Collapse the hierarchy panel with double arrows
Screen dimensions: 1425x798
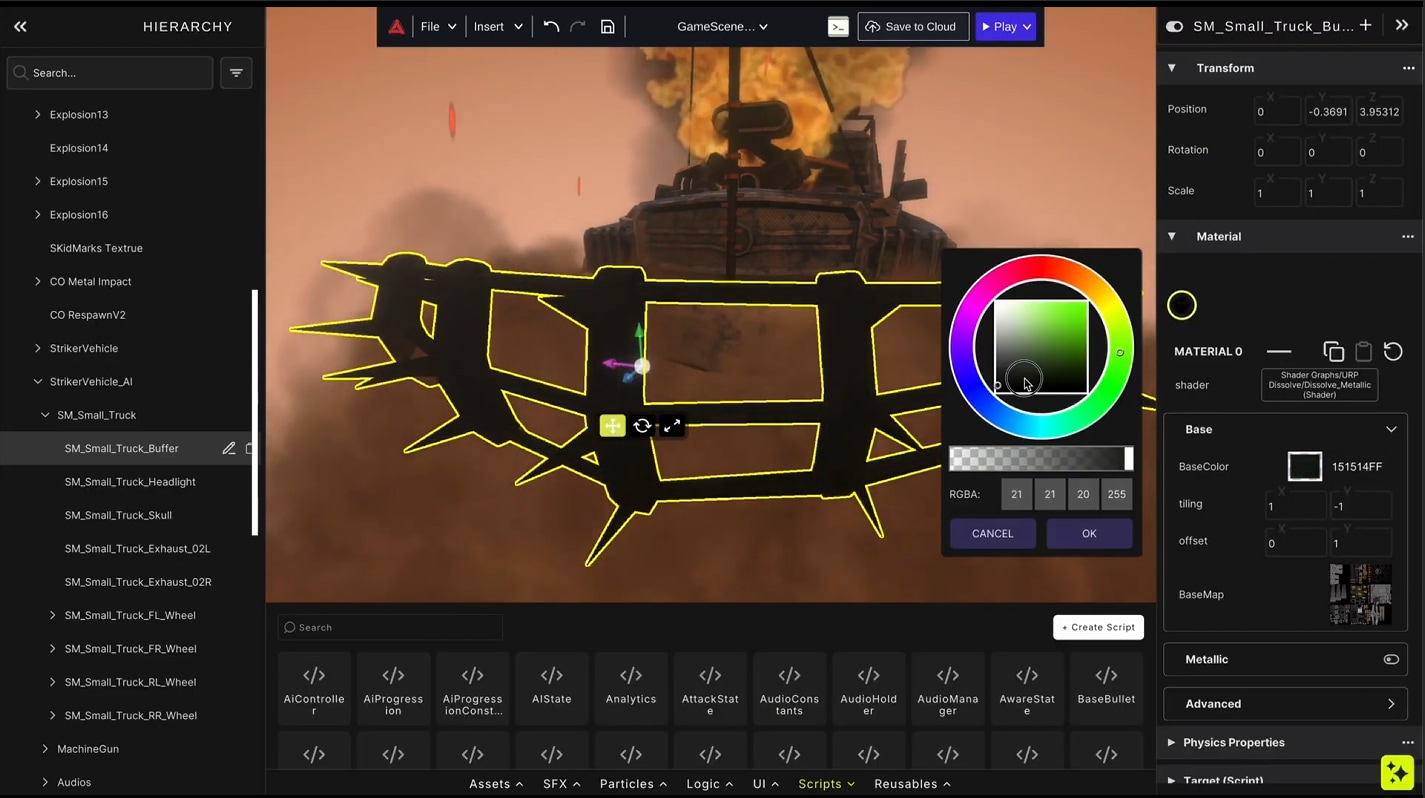tap(20, 27)
